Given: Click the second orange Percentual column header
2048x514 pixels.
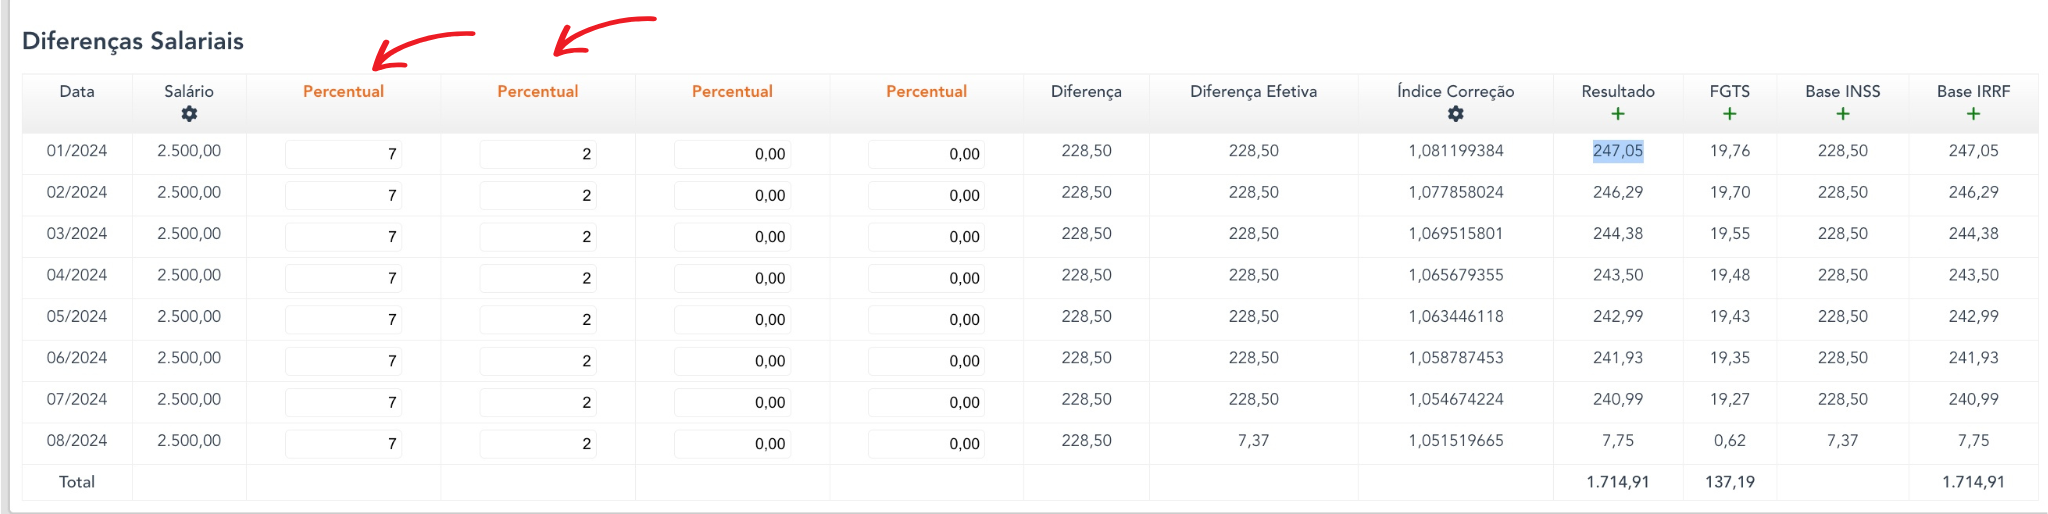Looking at the screenshot, I should pos(538,91).
